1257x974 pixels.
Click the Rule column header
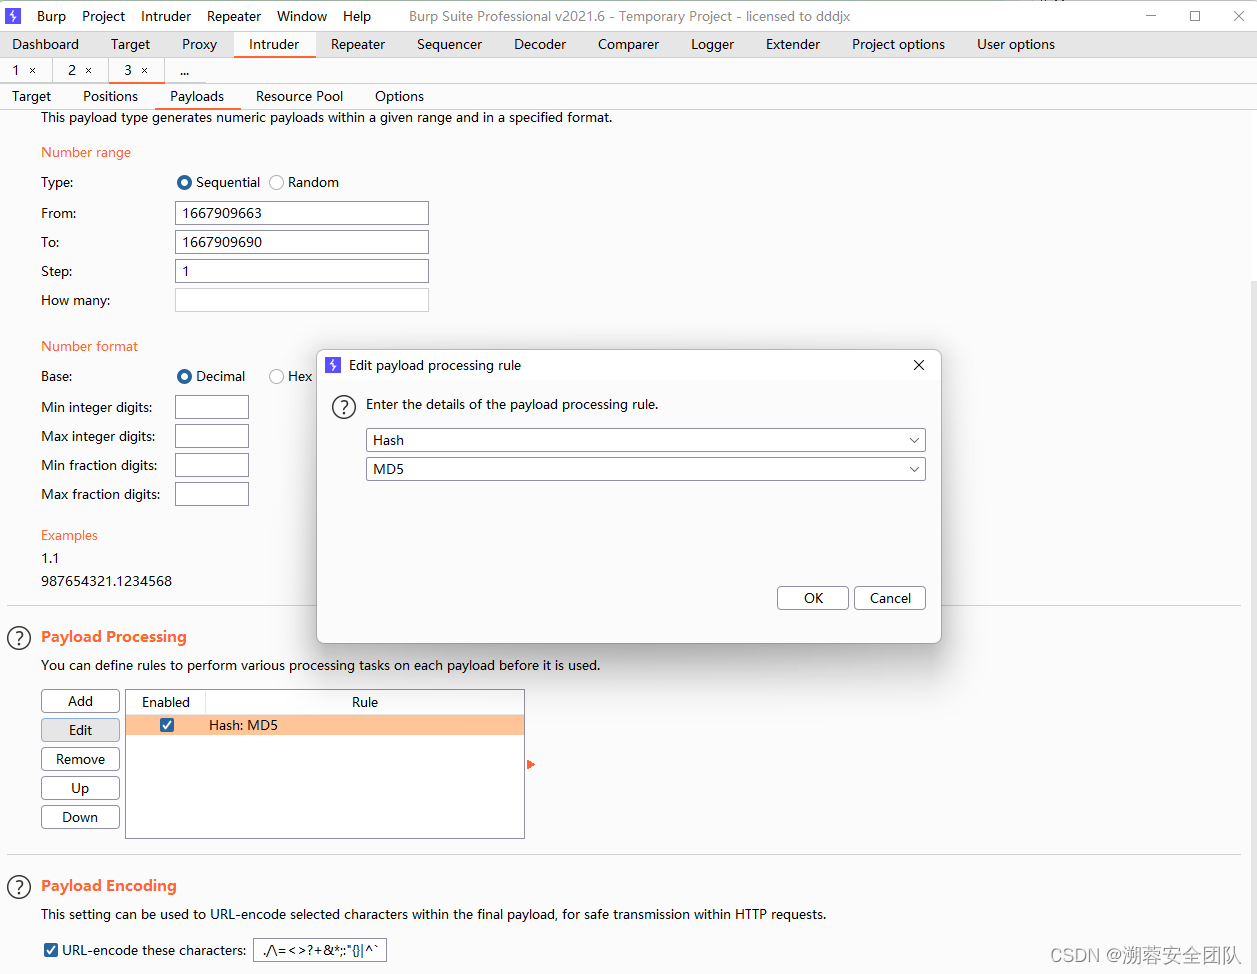coord(365,702)
